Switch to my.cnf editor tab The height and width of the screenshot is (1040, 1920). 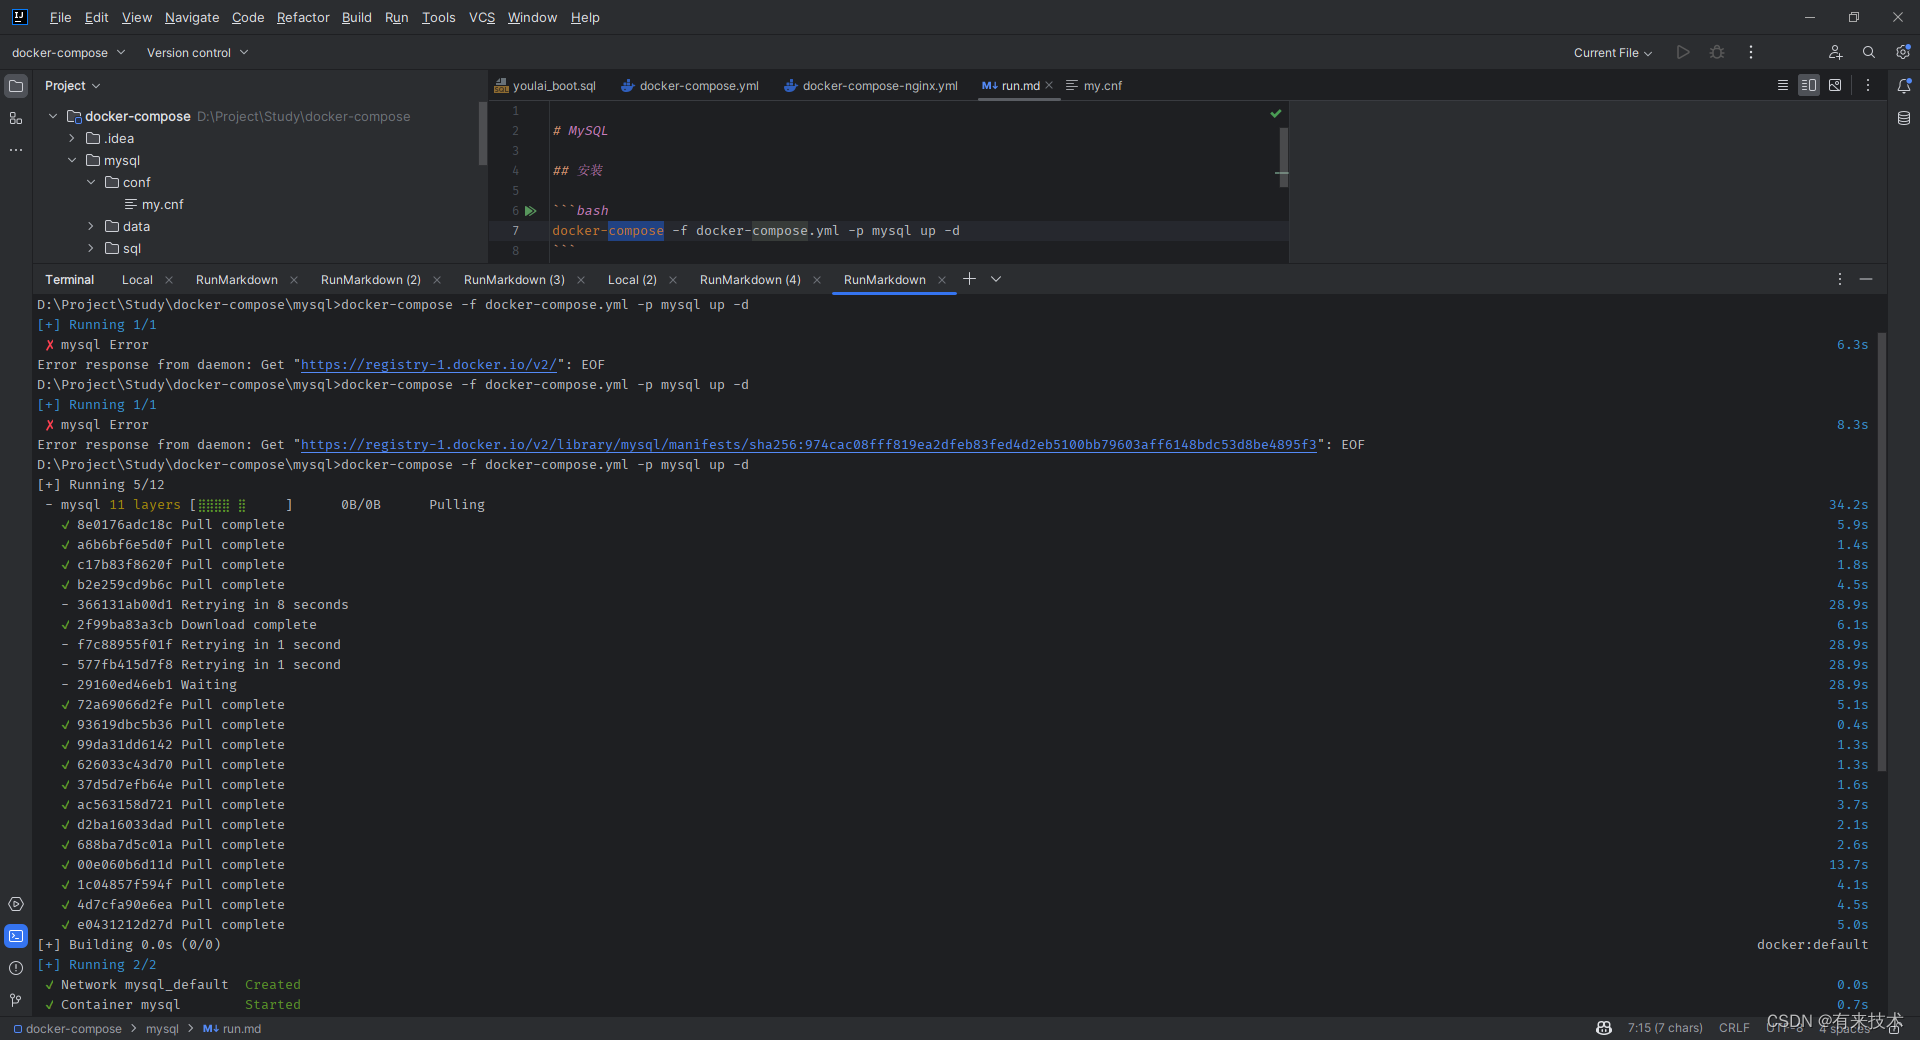click(x=1094, y=85)
